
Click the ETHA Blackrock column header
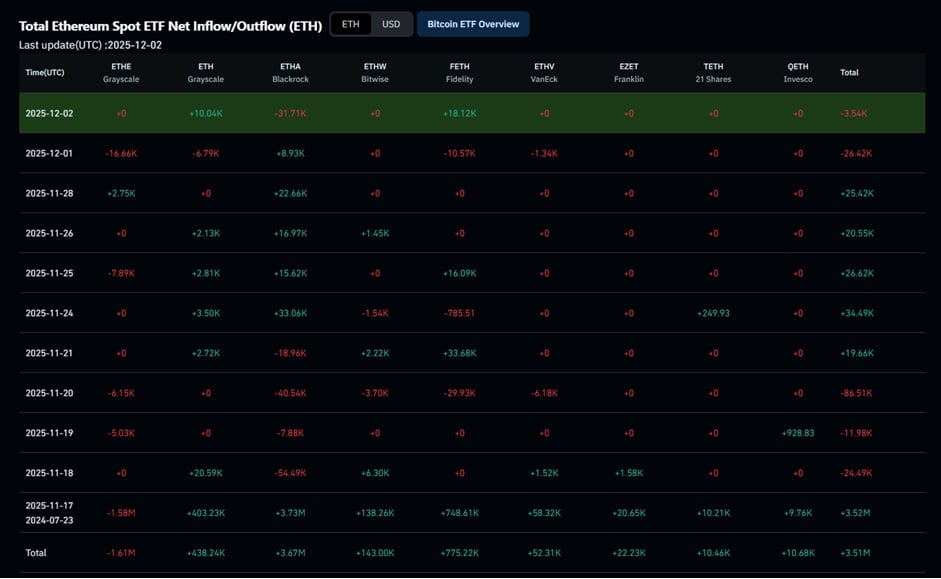(290, 72)
